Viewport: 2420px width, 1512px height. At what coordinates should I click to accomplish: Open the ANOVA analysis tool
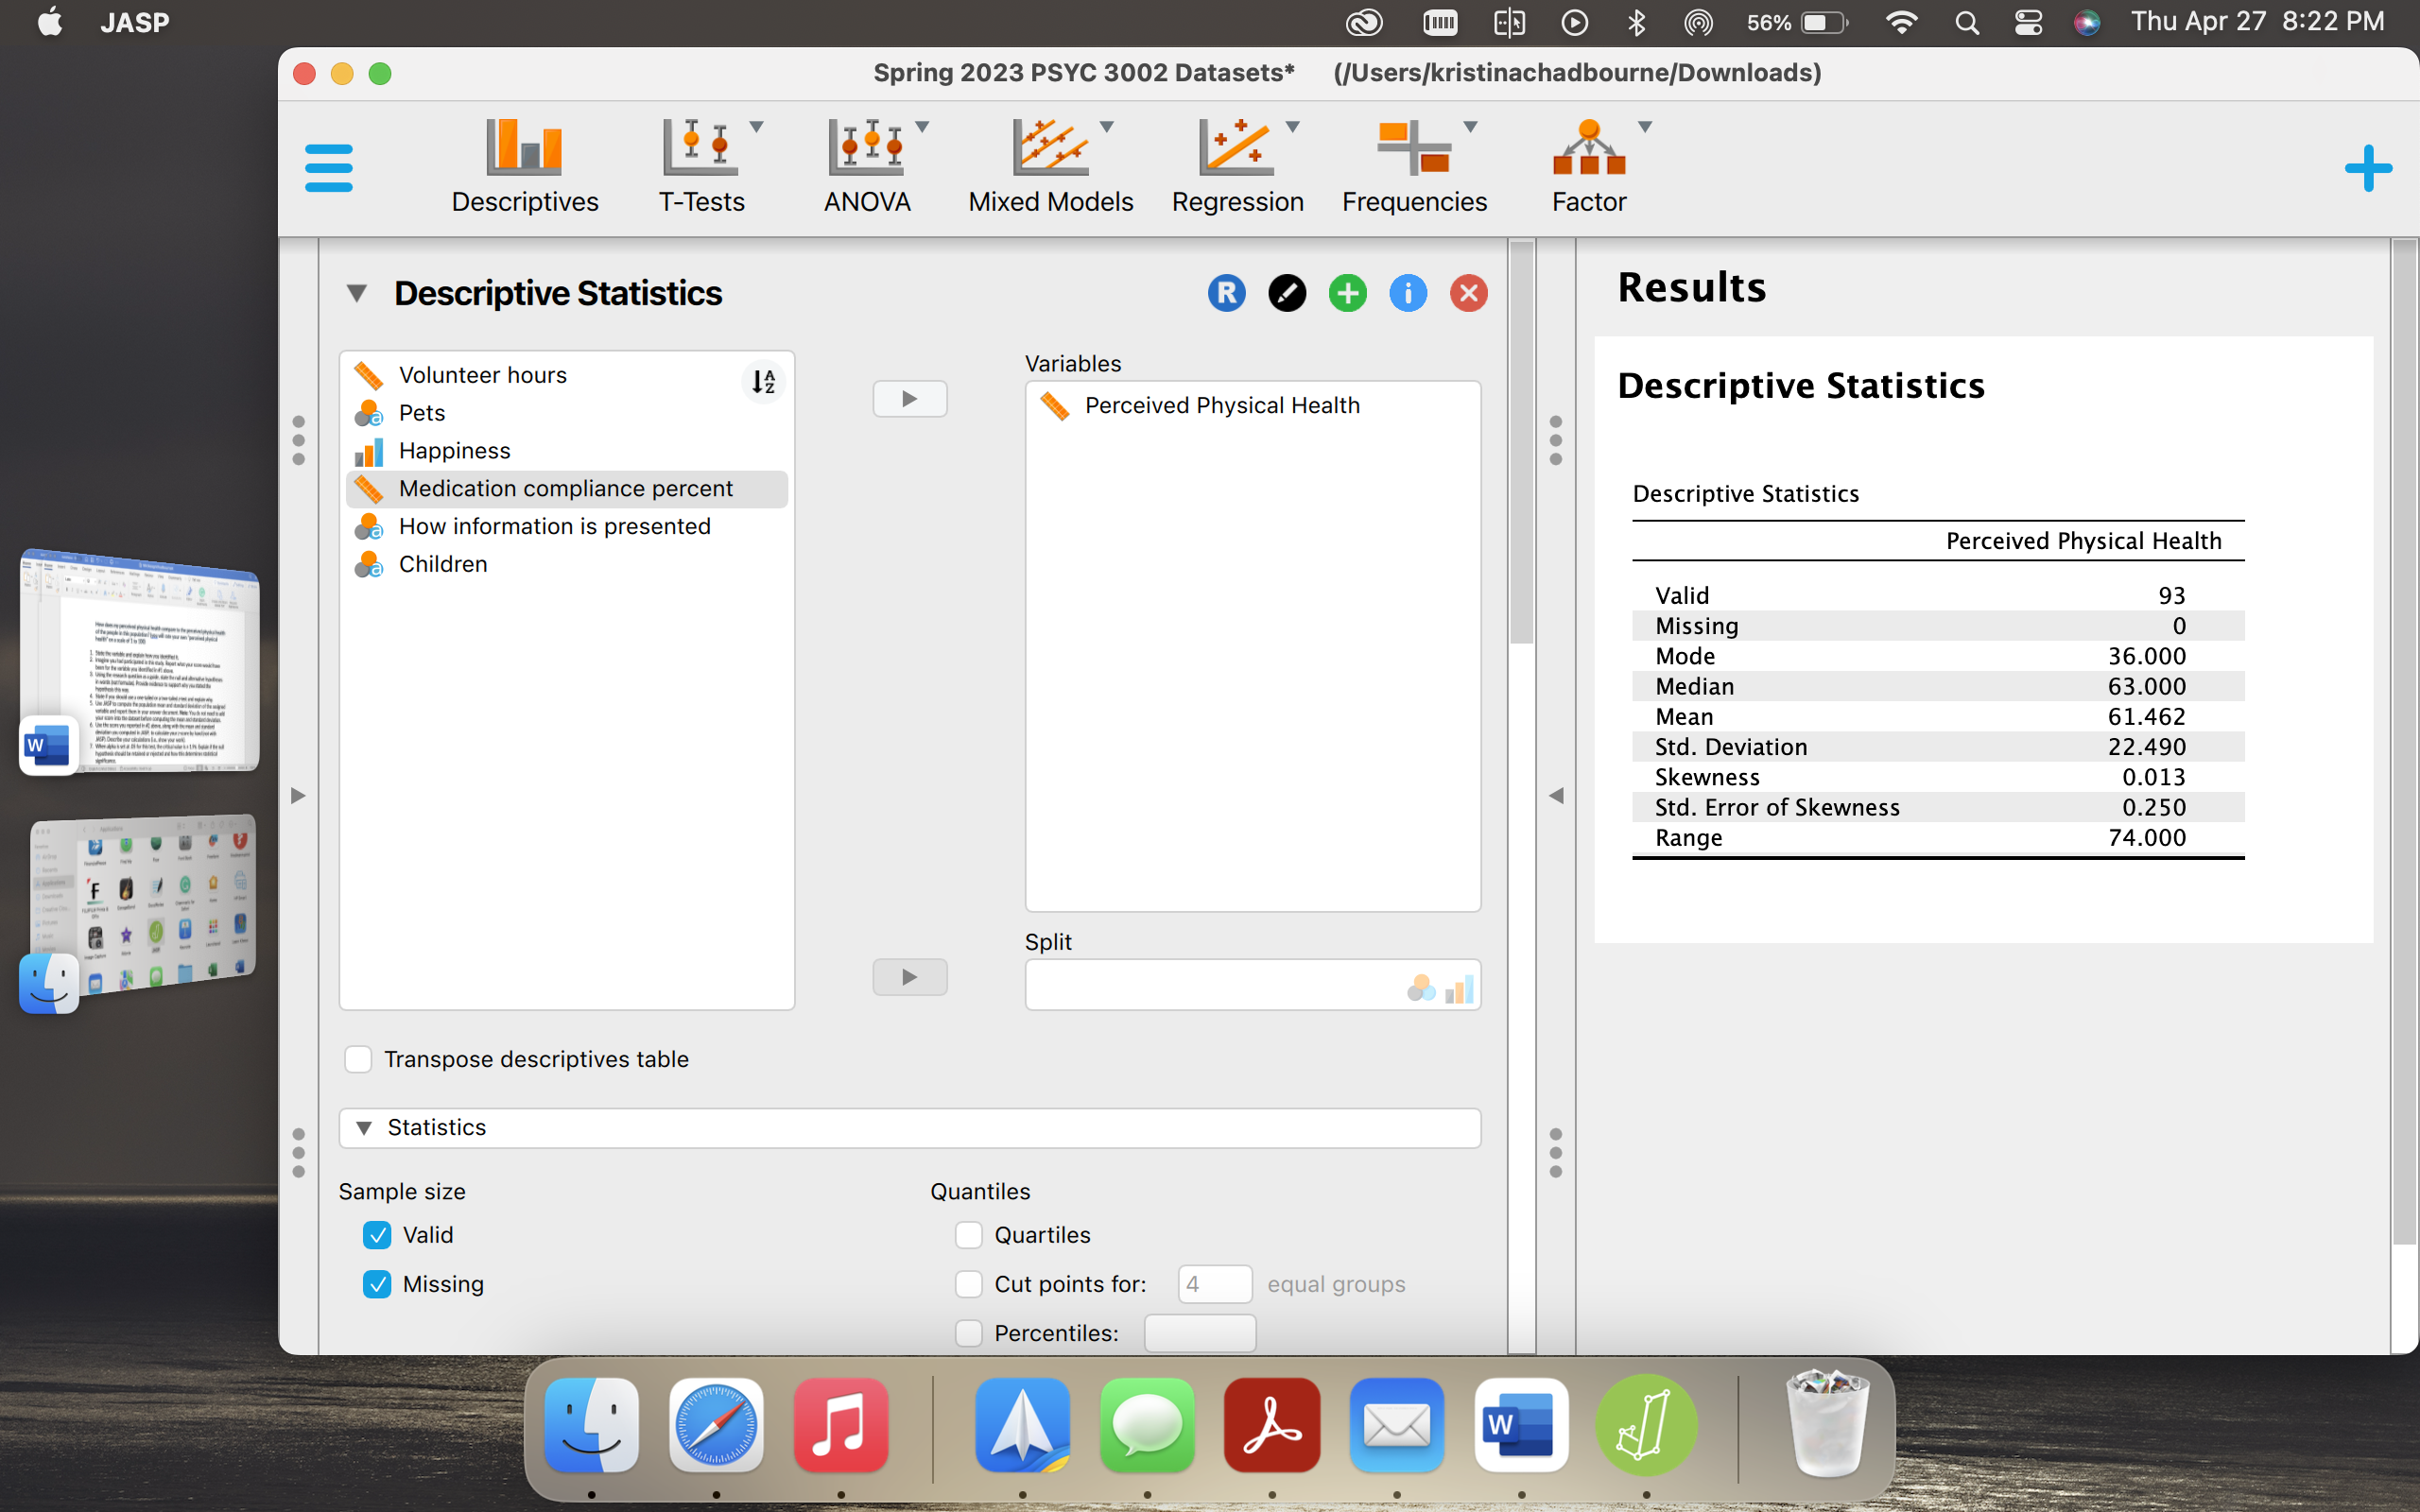click(868, 165)
